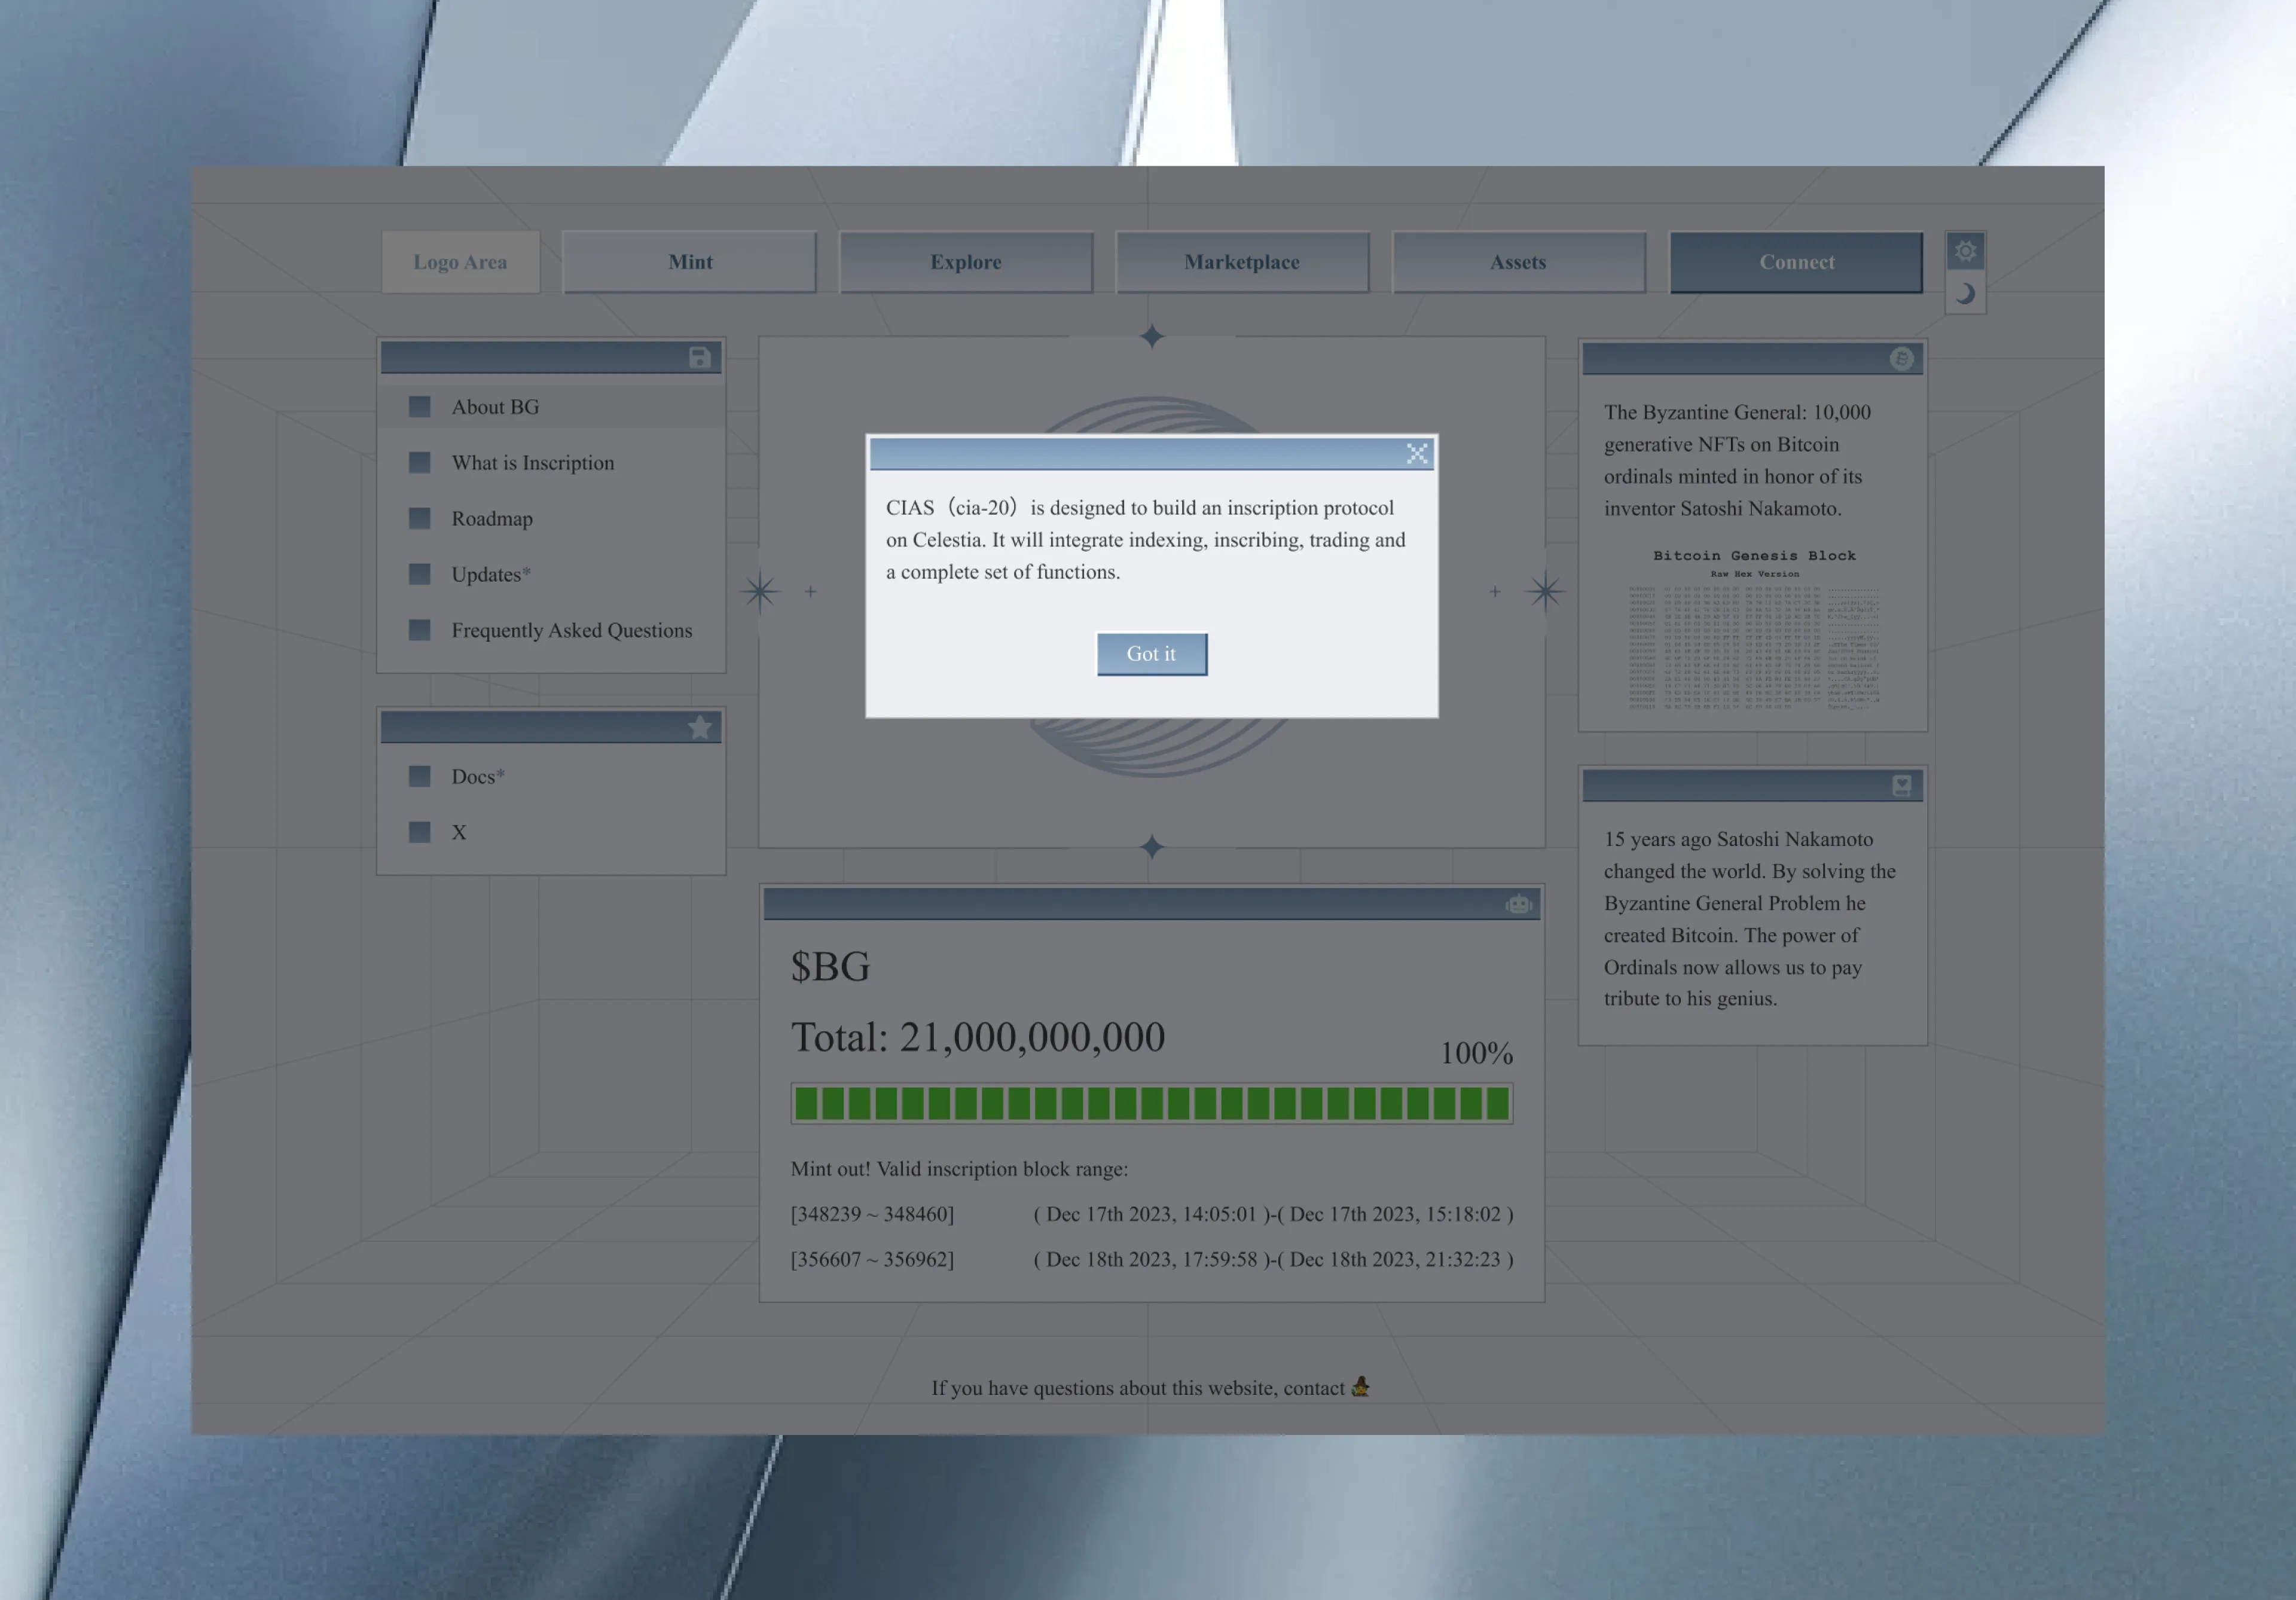Click the sun light-mode icon

point(1965,251)
